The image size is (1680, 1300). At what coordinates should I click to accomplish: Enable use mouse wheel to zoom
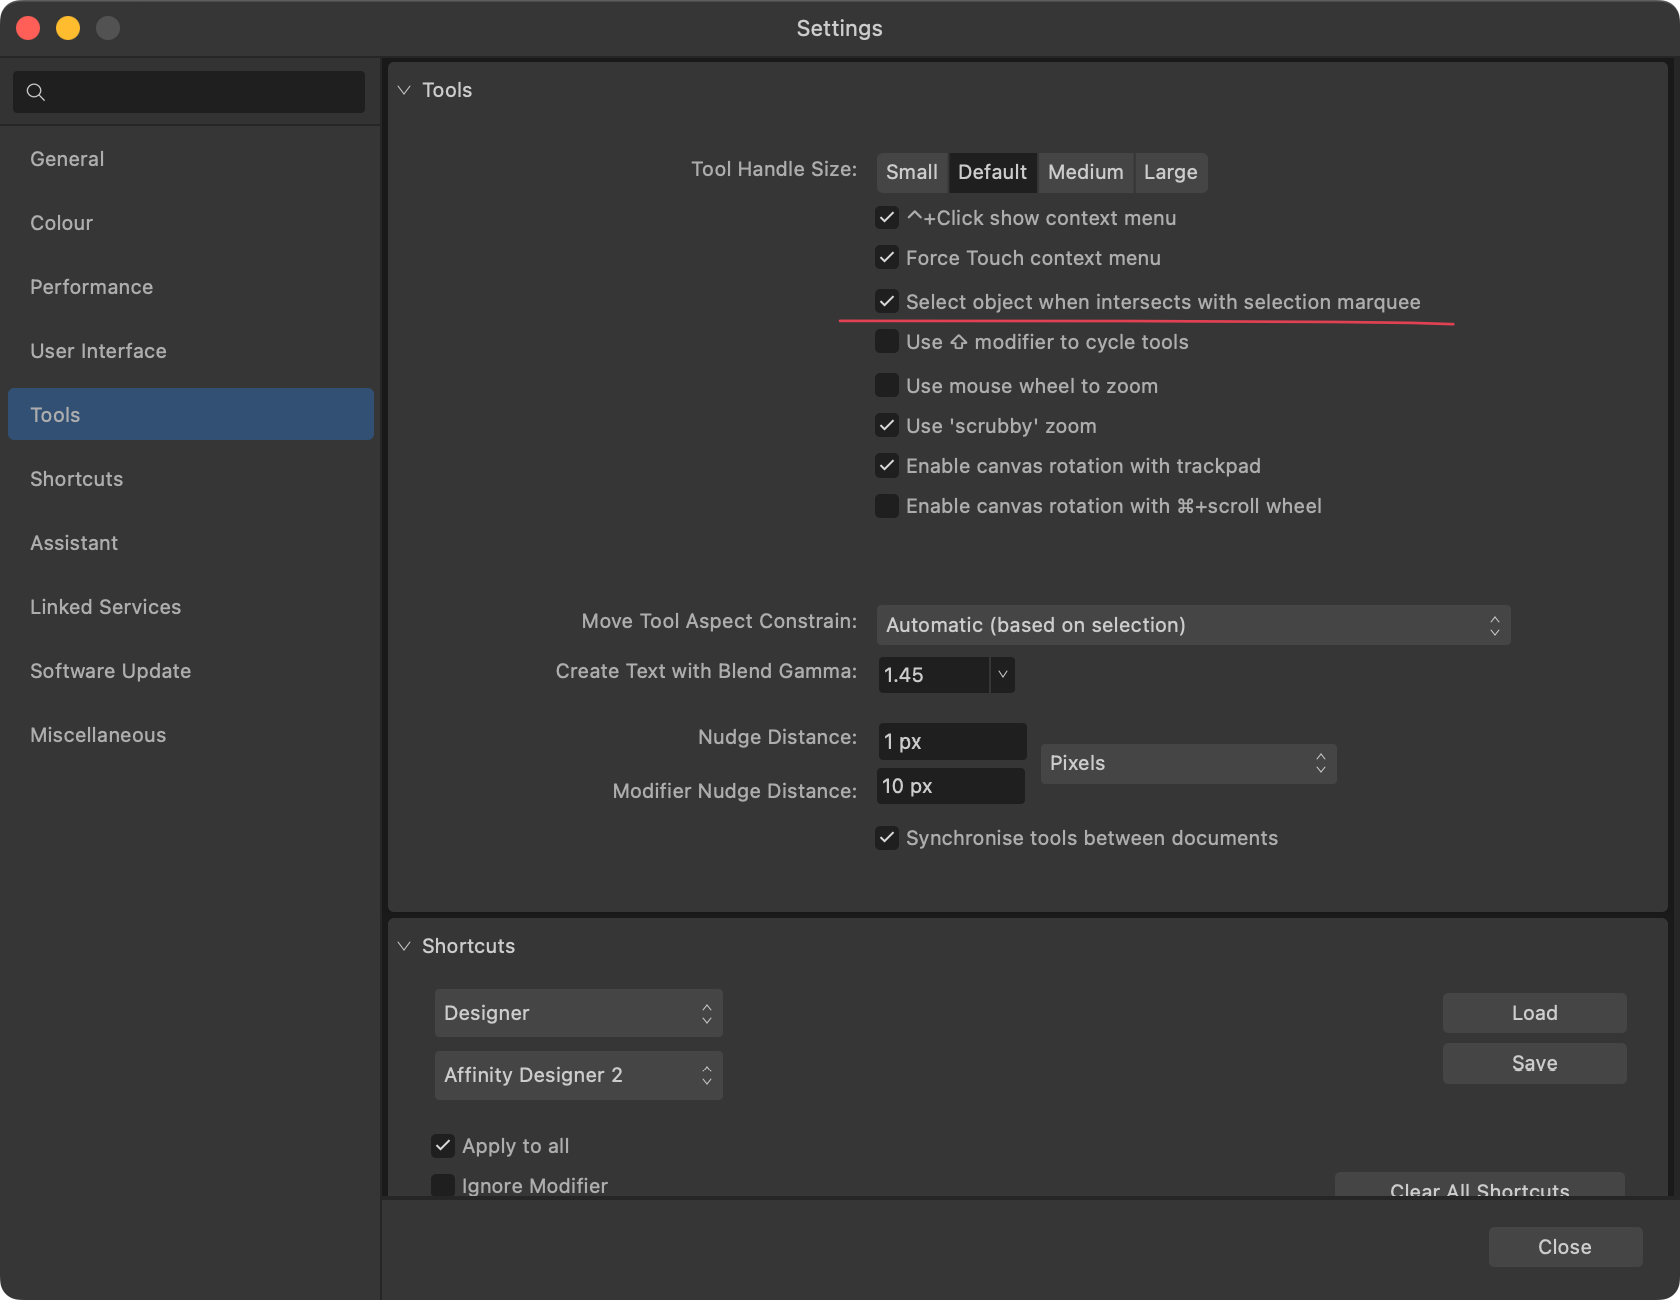tap(887, 385)
